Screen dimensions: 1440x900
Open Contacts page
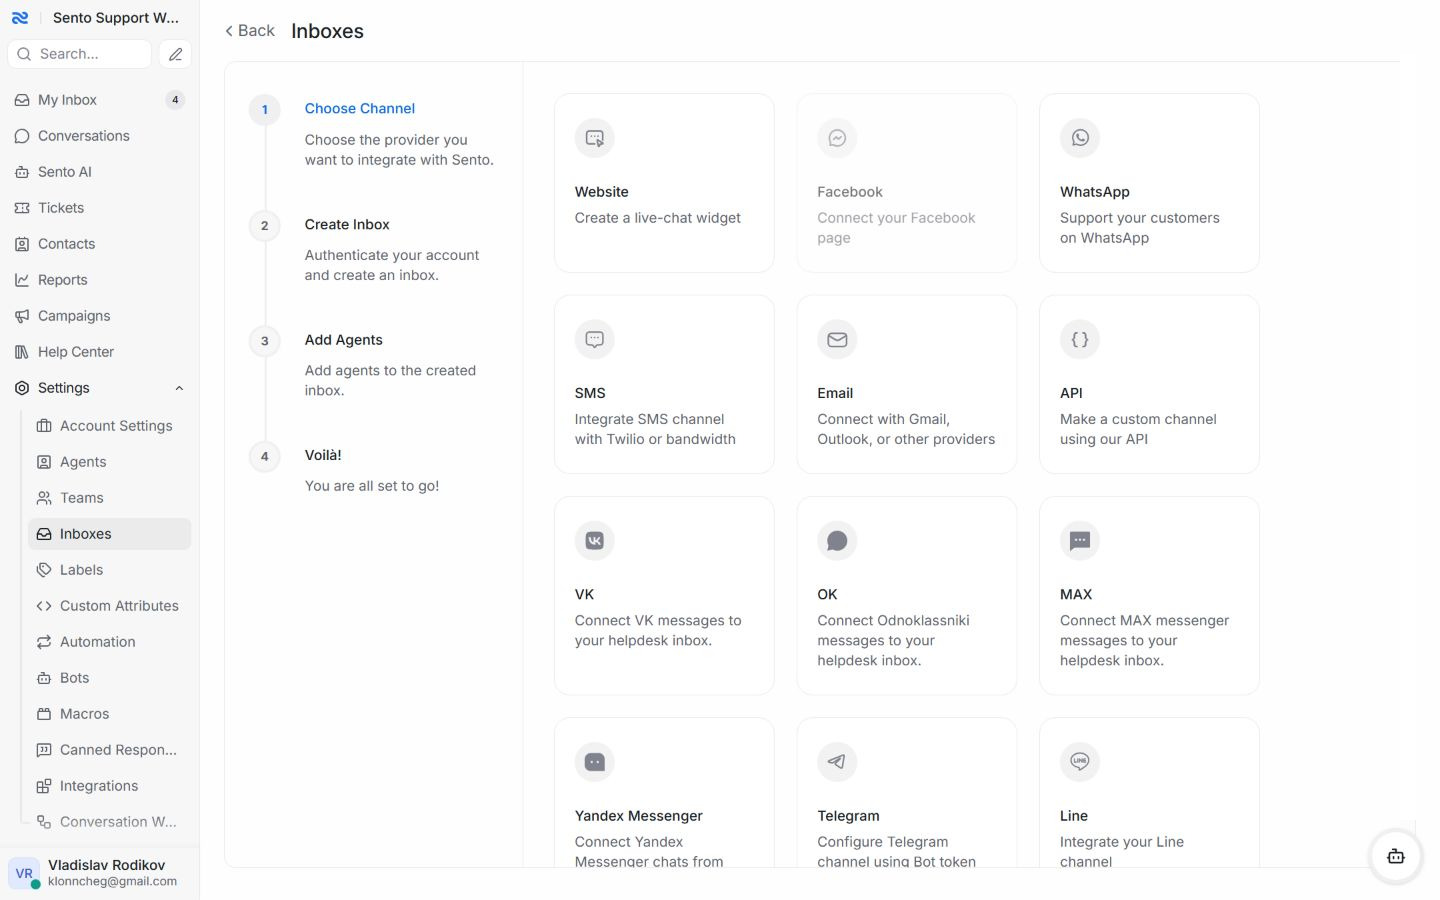pyautogui.click(x=100, y=244)
